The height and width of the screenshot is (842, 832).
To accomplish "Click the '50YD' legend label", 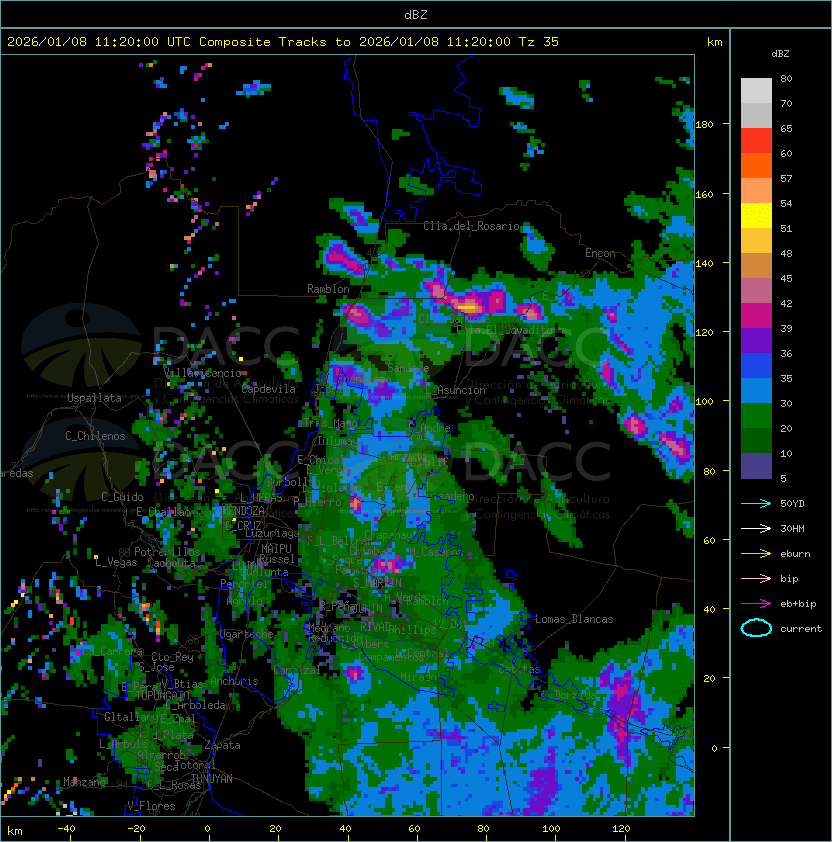I will tap(792, 504).
